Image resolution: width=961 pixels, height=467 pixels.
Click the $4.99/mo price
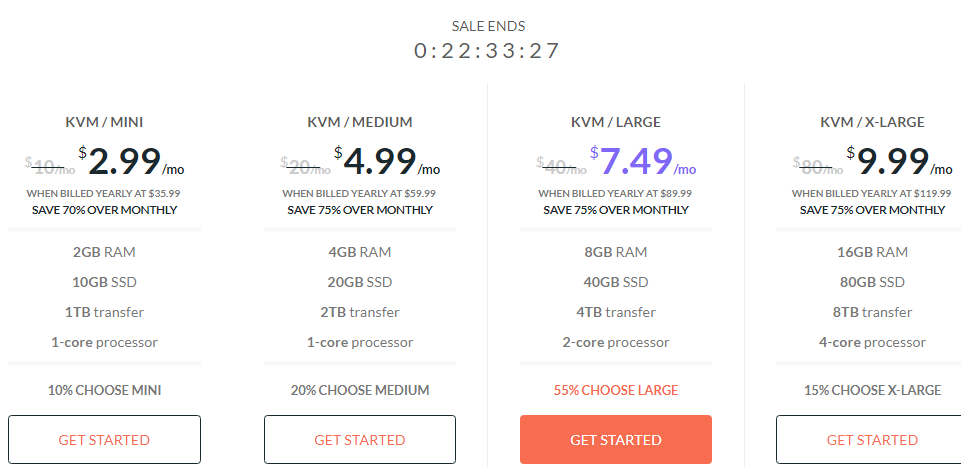pos(387,161)
